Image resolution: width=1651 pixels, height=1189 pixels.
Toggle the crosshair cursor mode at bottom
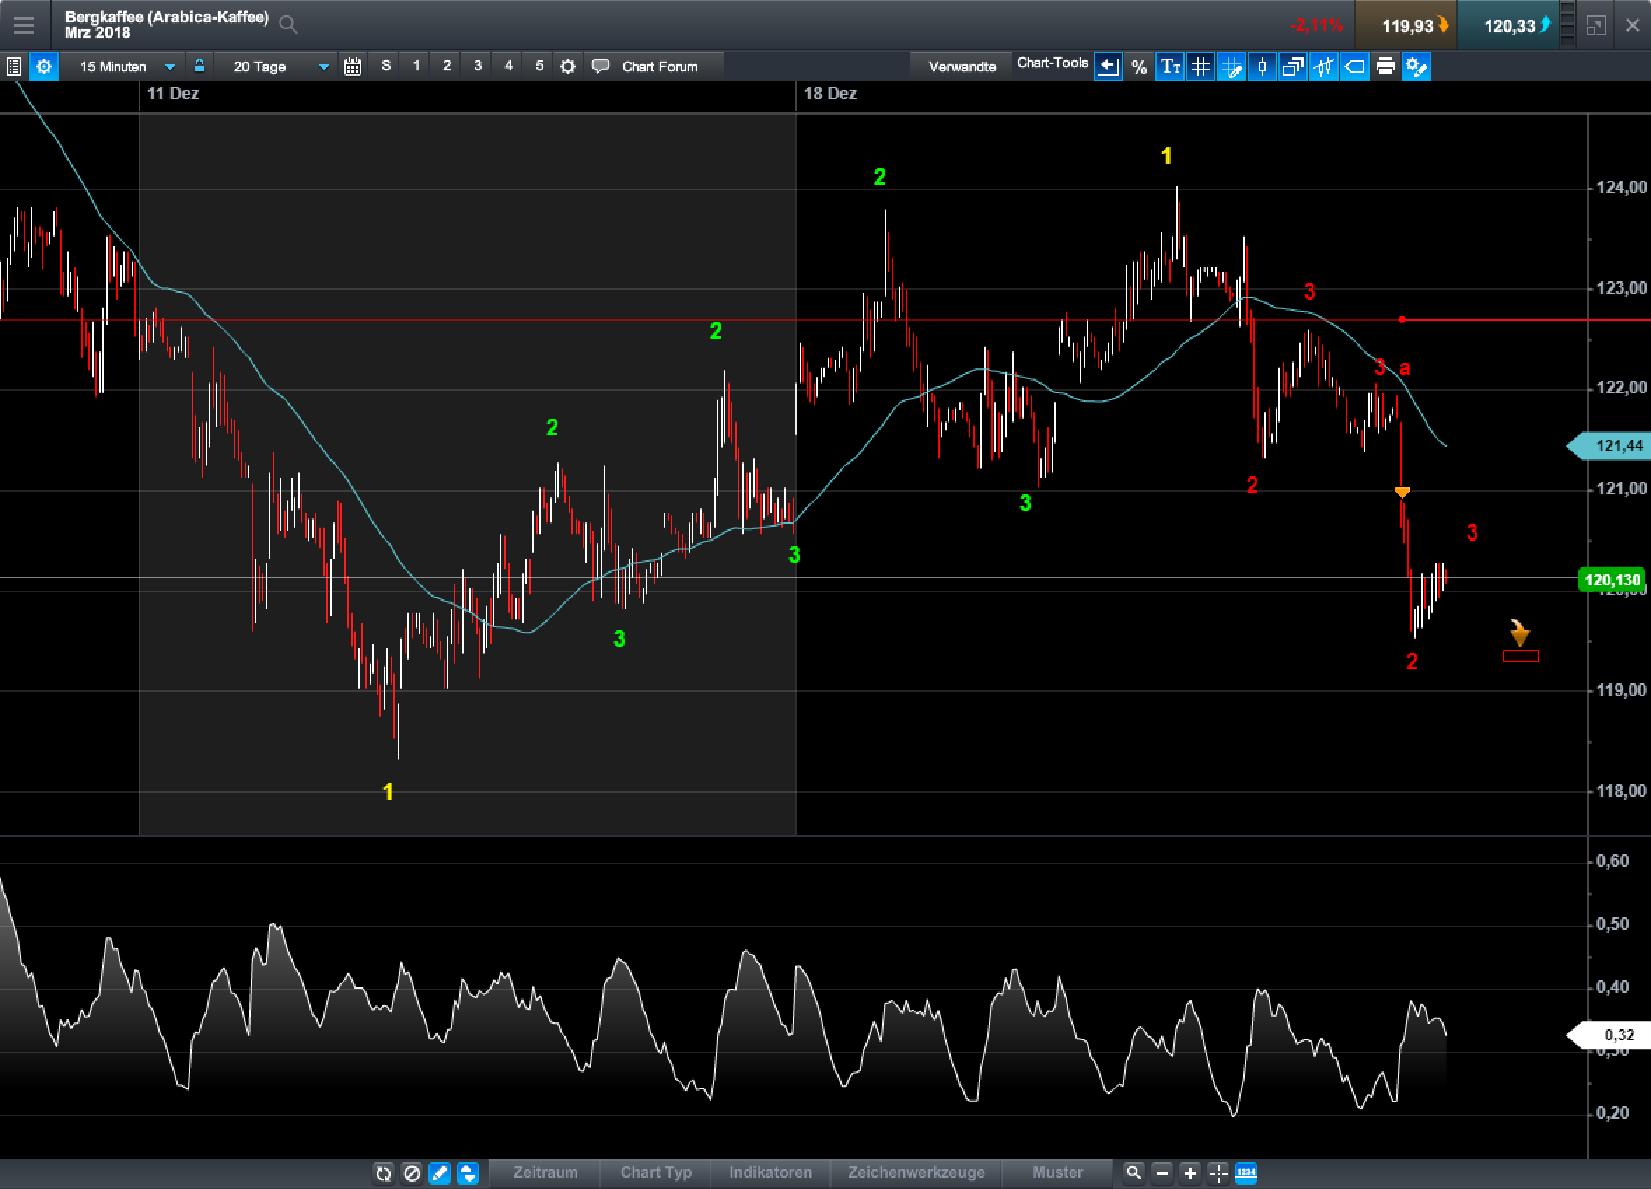[1218, 1172]
